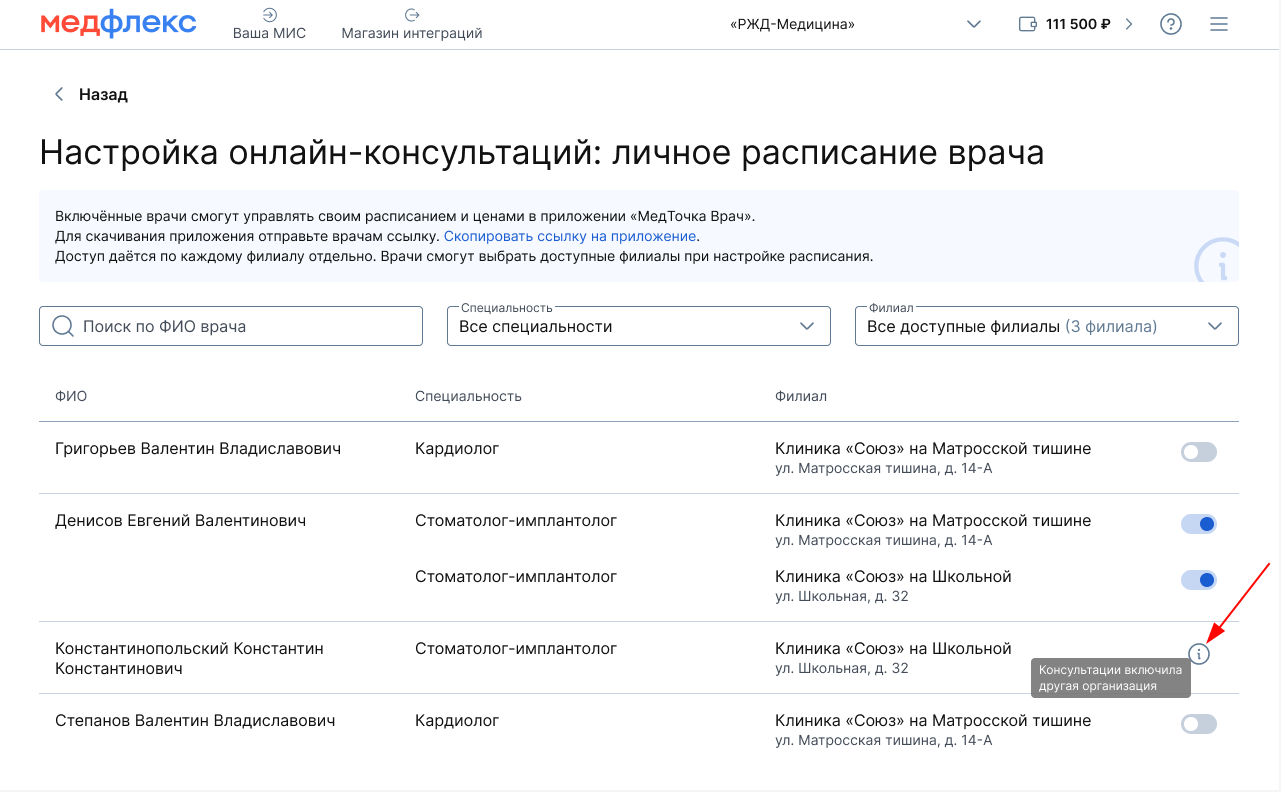Expand the «РЖД-Медицина» organization dropdown
The width and height of the screenshot is (1281, 792).
pyautogui.click(x=974, y=24)
